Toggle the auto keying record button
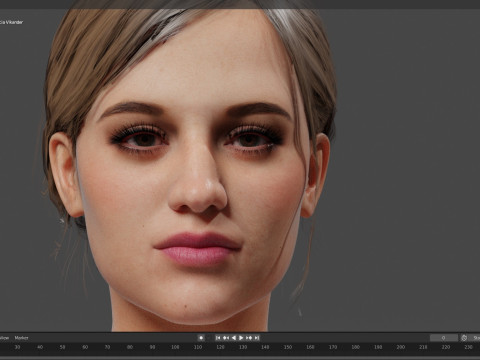 tap(201, 338)
